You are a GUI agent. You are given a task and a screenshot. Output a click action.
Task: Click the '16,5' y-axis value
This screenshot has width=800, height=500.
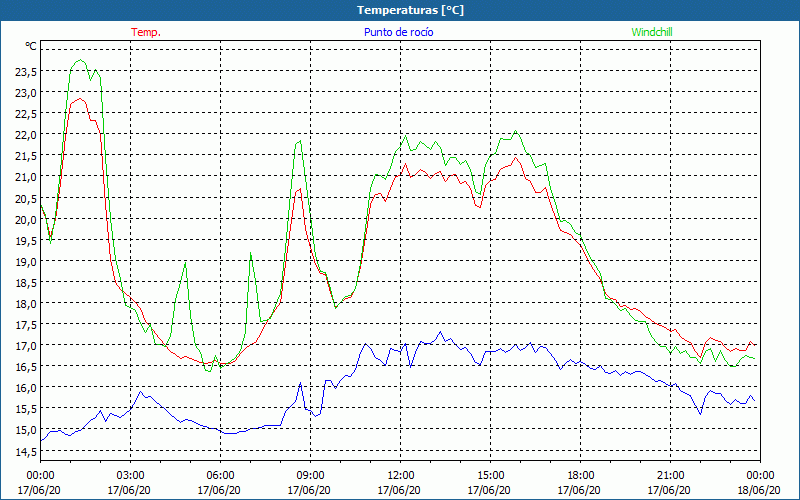(x=26, y=367)
